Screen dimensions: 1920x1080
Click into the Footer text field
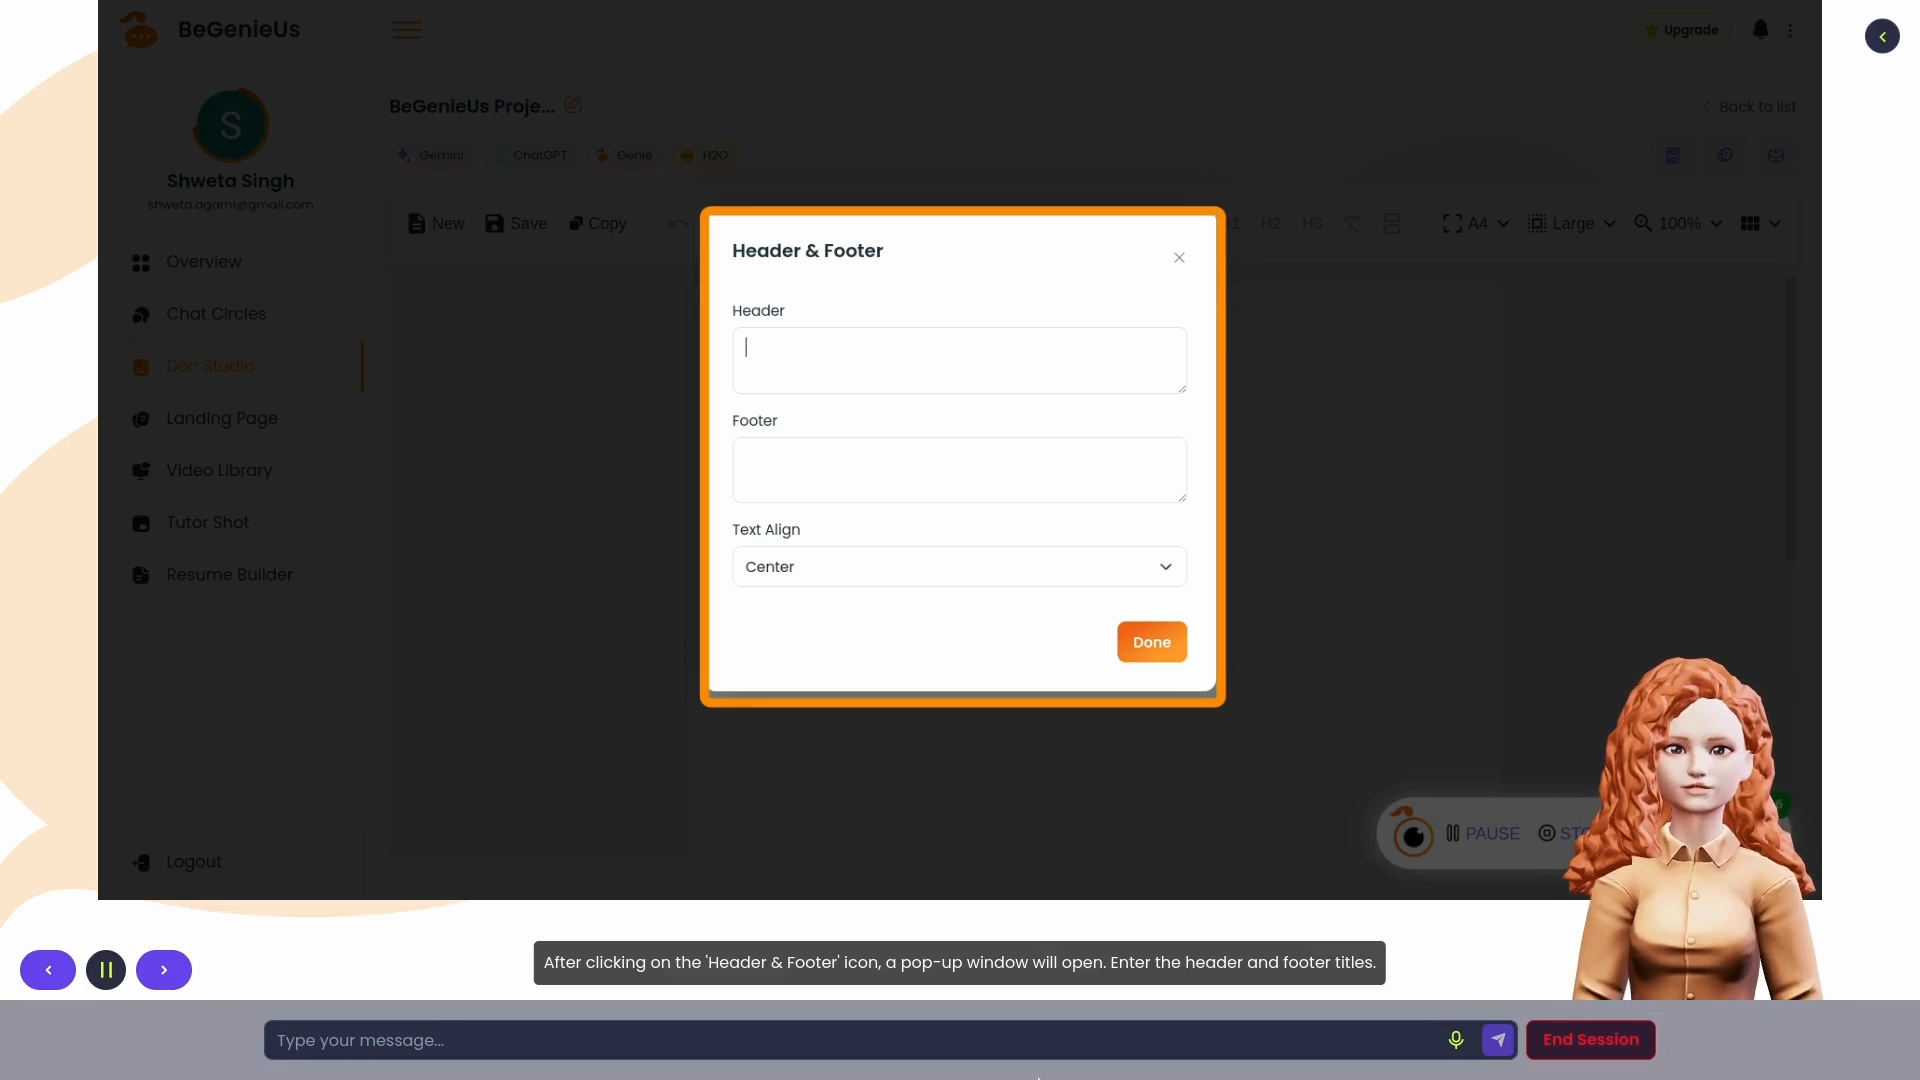[959, 470]
